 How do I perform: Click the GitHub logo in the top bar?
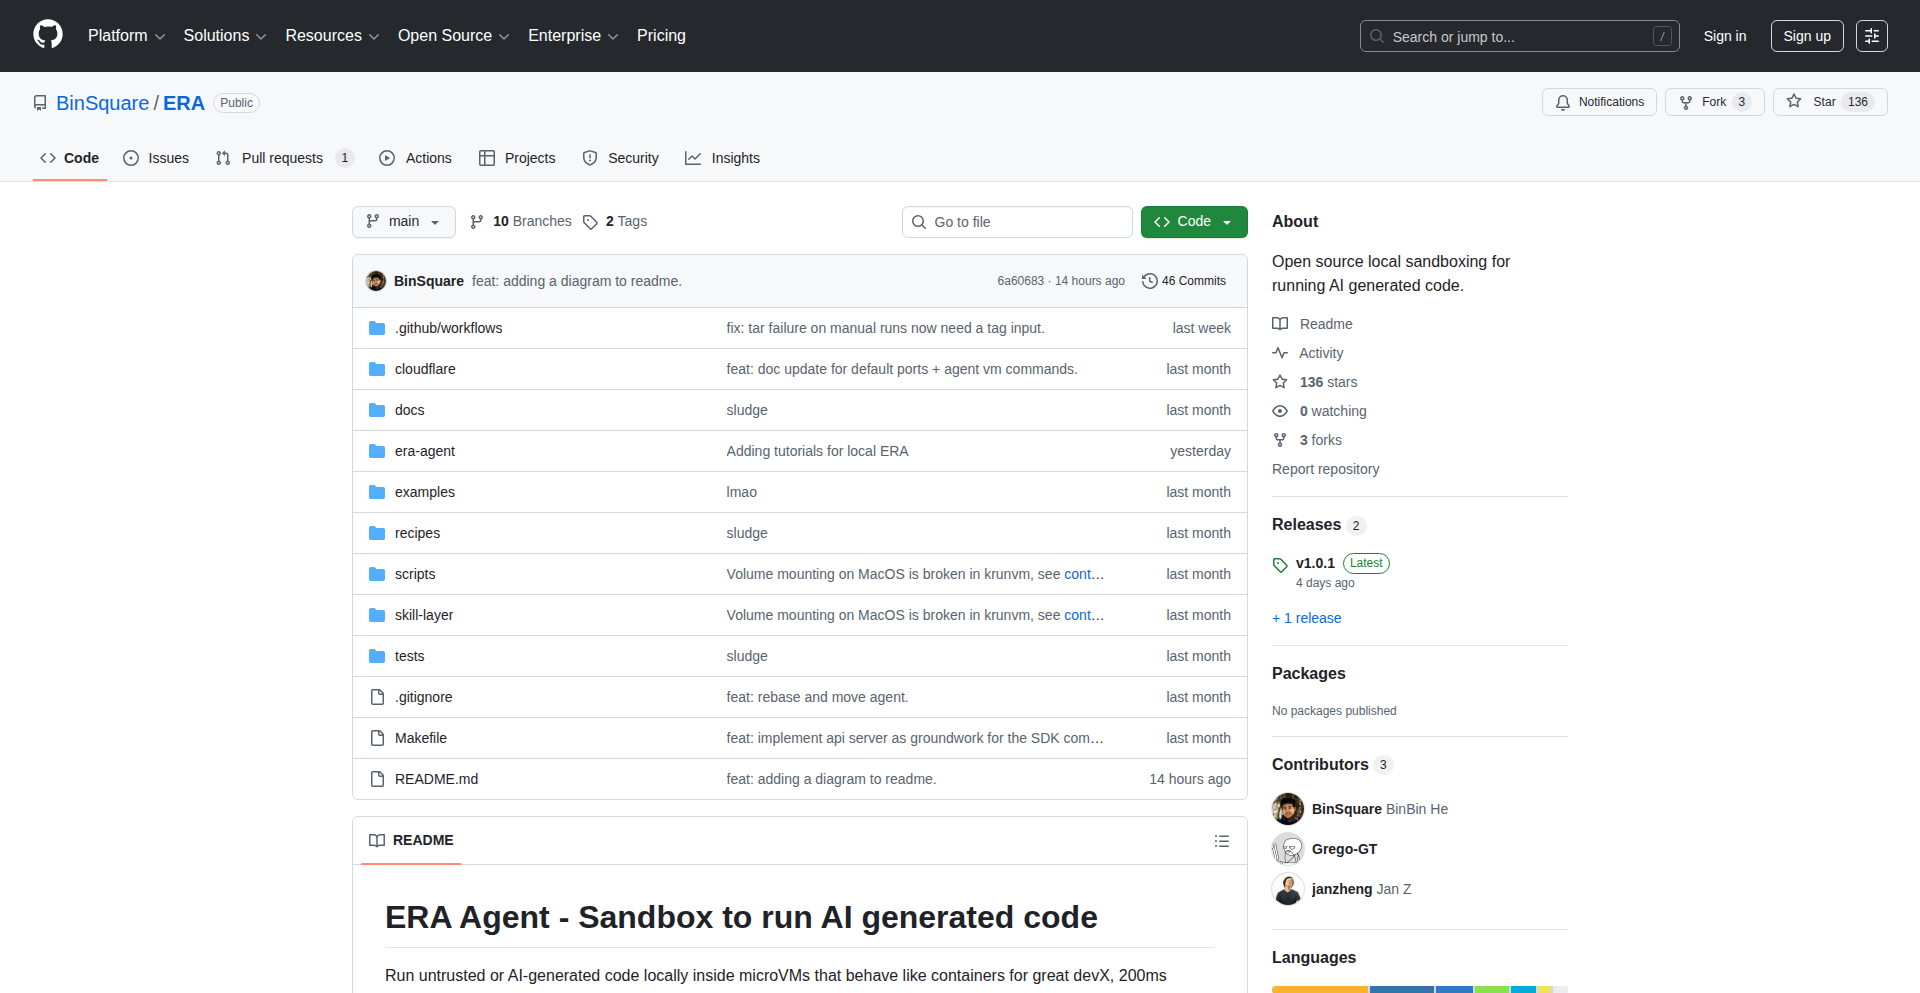(46, 34)
